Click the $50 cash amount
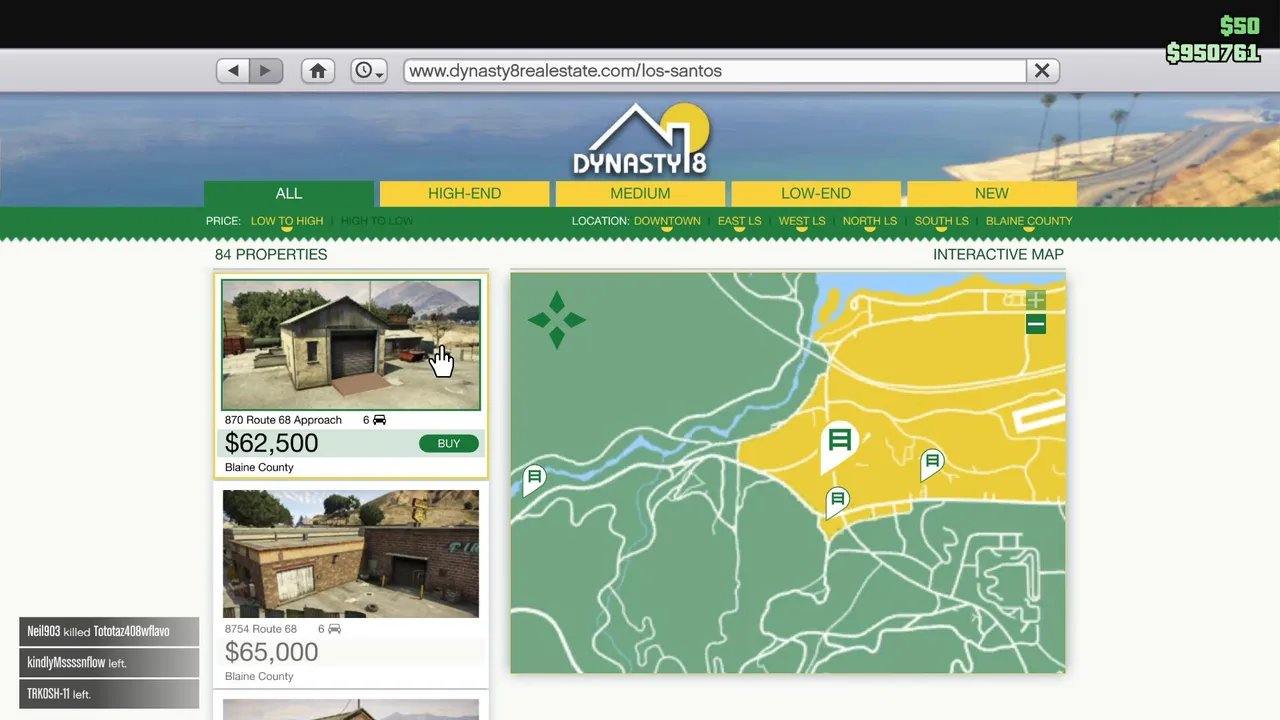 tap(1240, 26)
